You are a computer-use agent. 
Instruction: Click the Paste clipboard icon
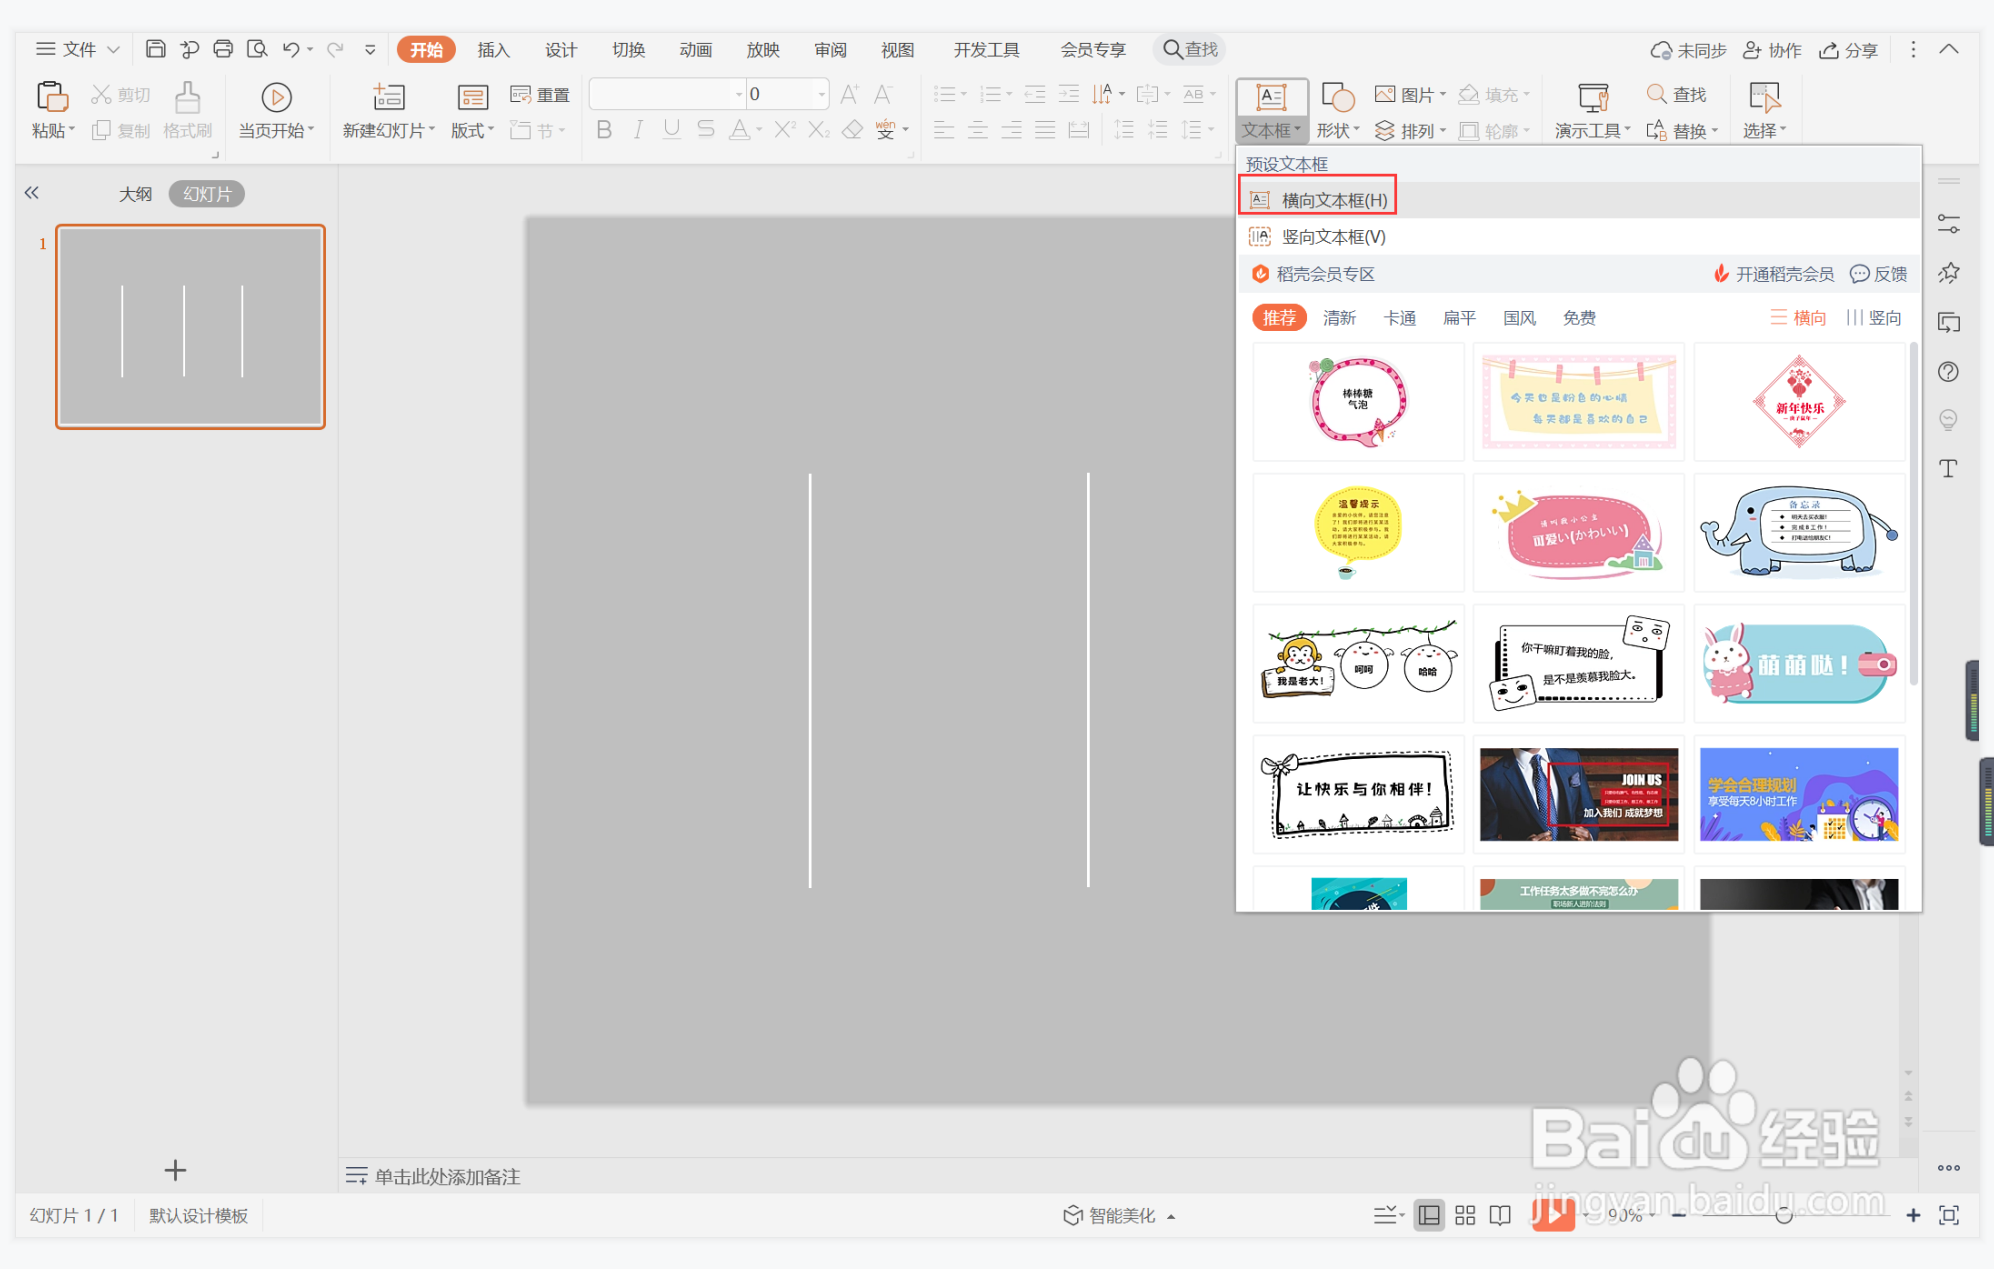(51, 97)
